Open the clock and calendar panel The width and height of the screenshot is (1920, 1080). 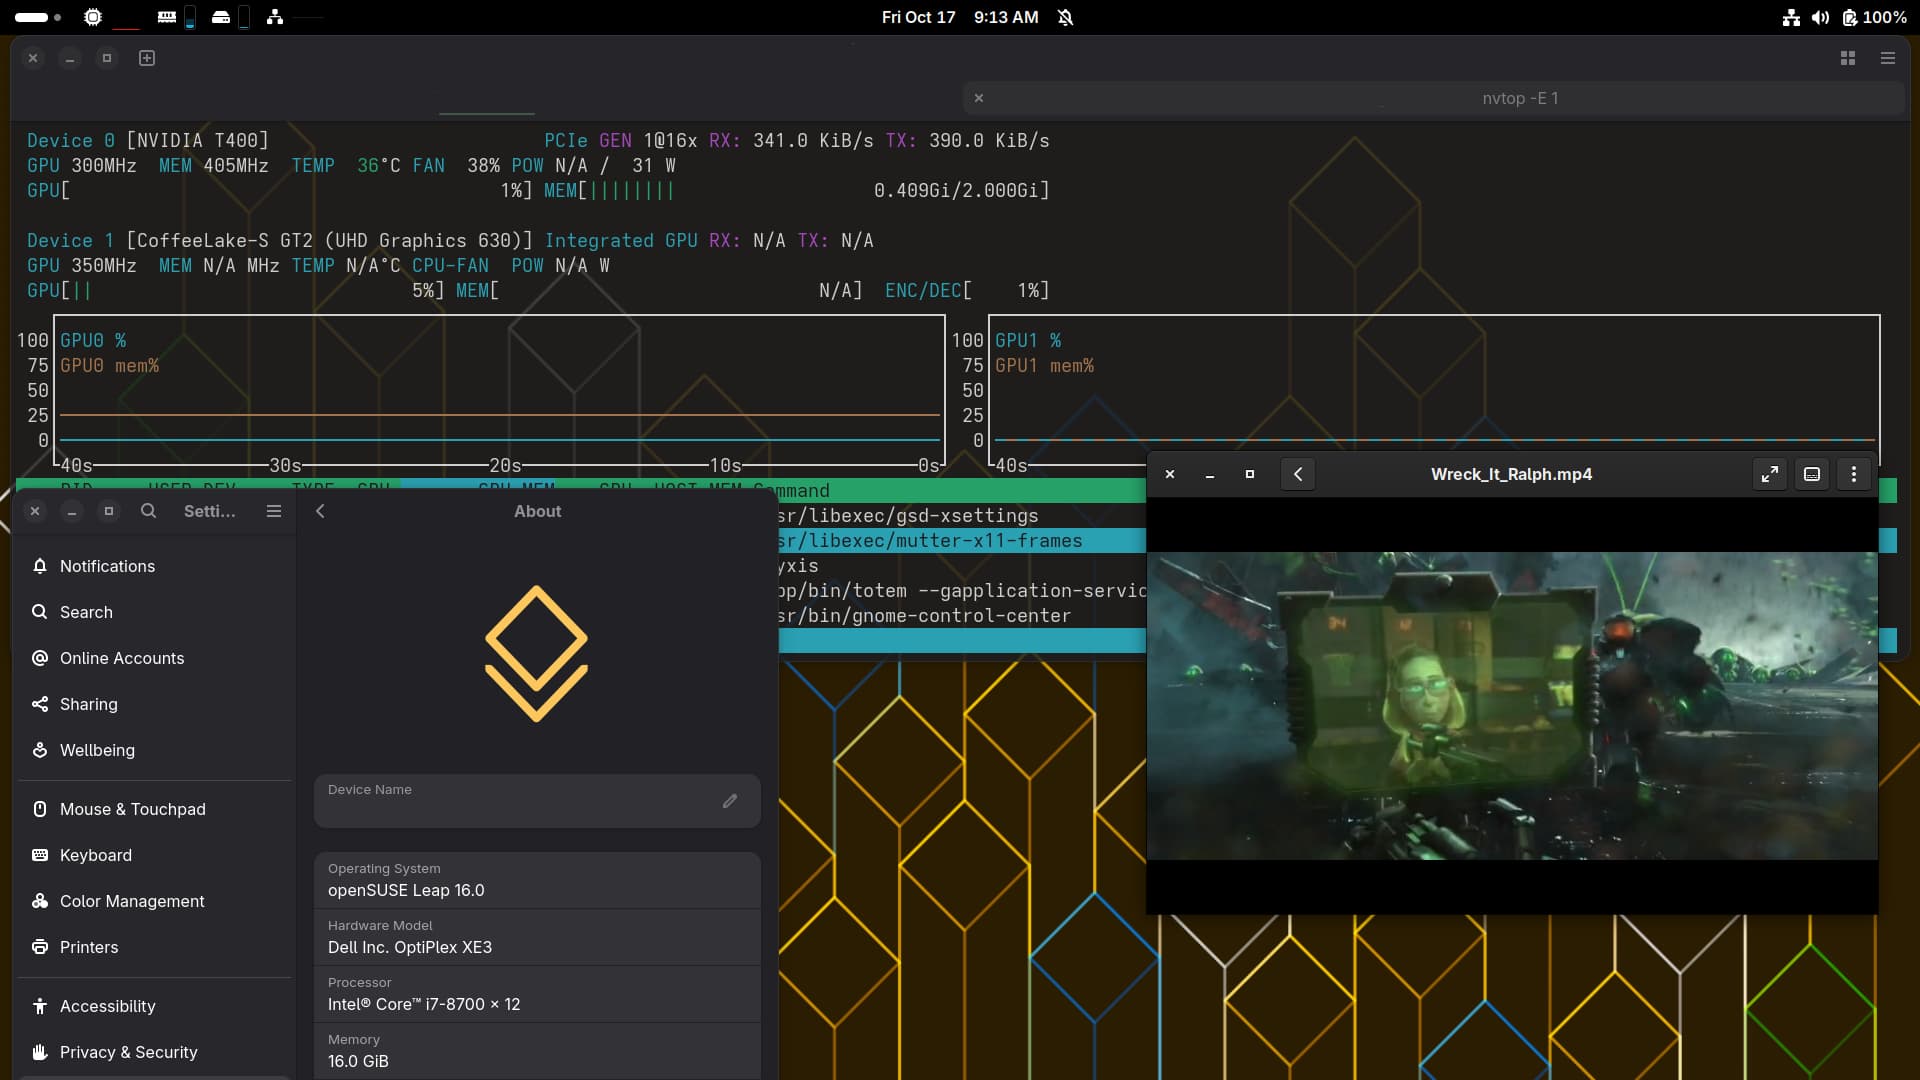[959, 17]
